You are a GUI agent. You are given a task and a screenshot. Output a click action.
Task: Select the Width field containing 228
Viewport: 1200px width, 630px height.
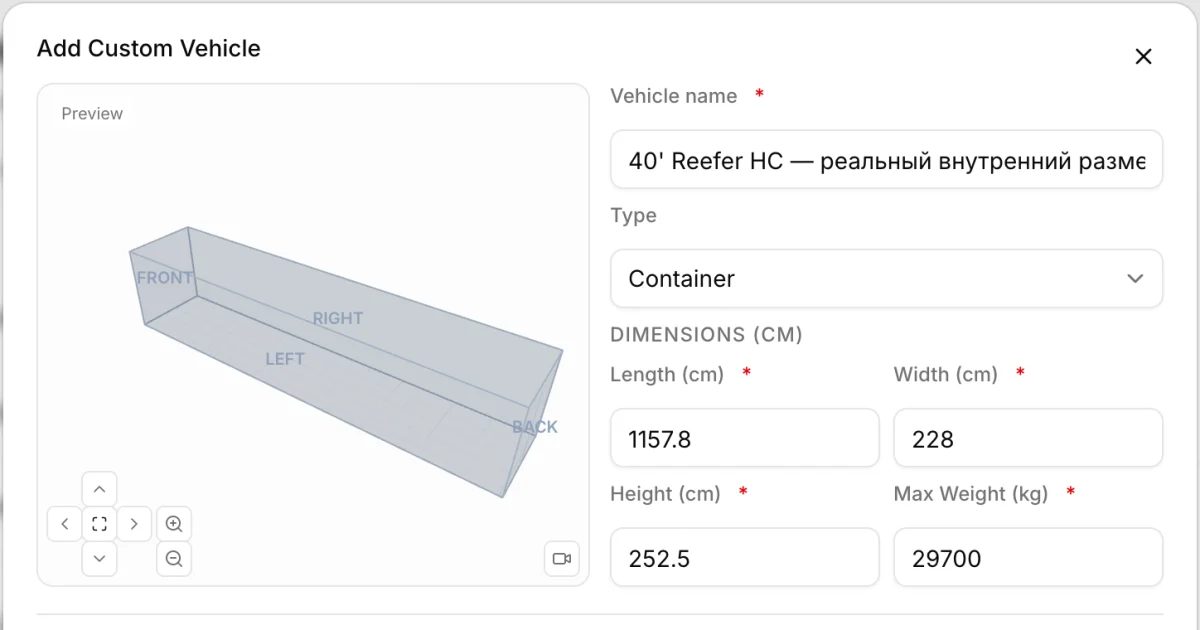pos(1028,438)
